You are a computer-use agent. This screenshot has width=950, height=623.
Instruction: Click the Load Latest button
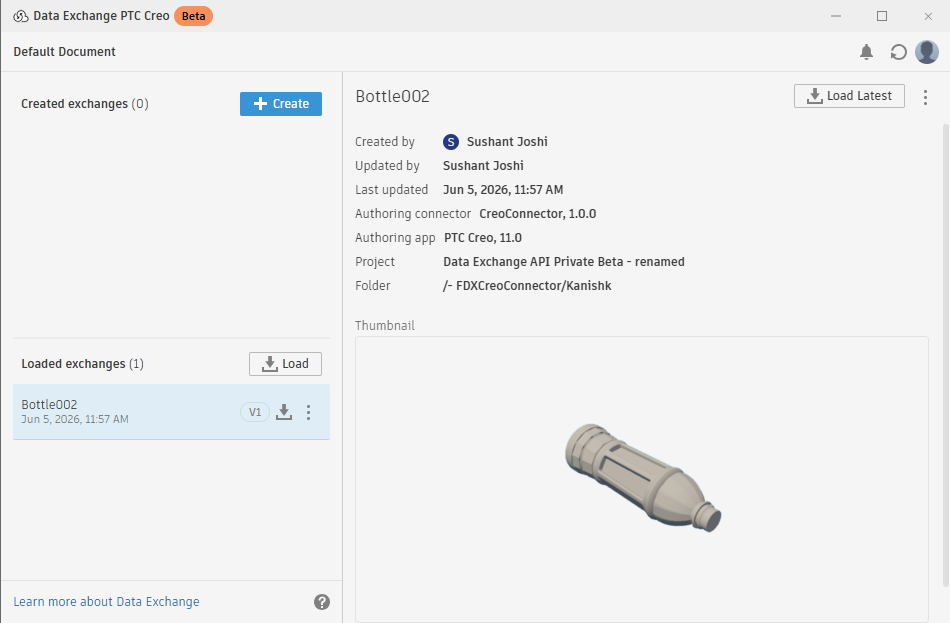pyautogui.click(x=849, y=96)
